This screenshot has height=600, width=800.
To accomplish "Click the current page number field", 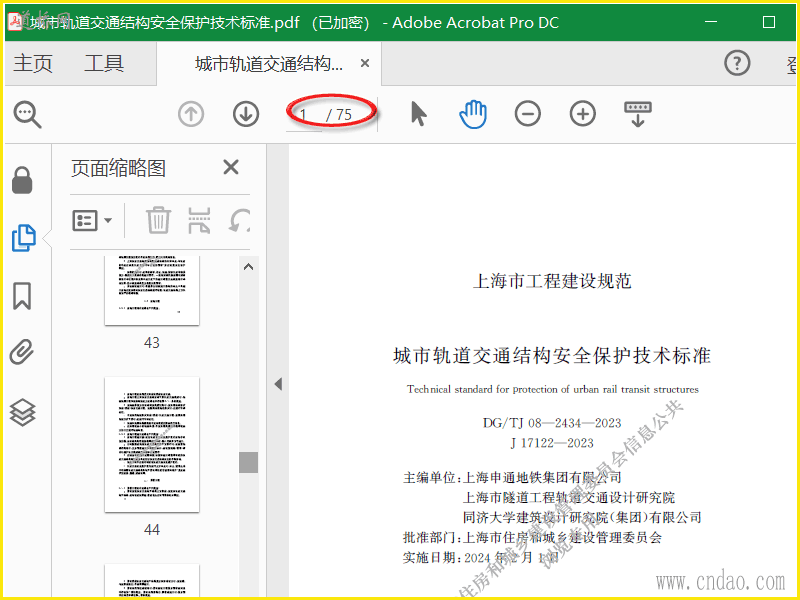I will pyautogui.click(x=304, y=114).
